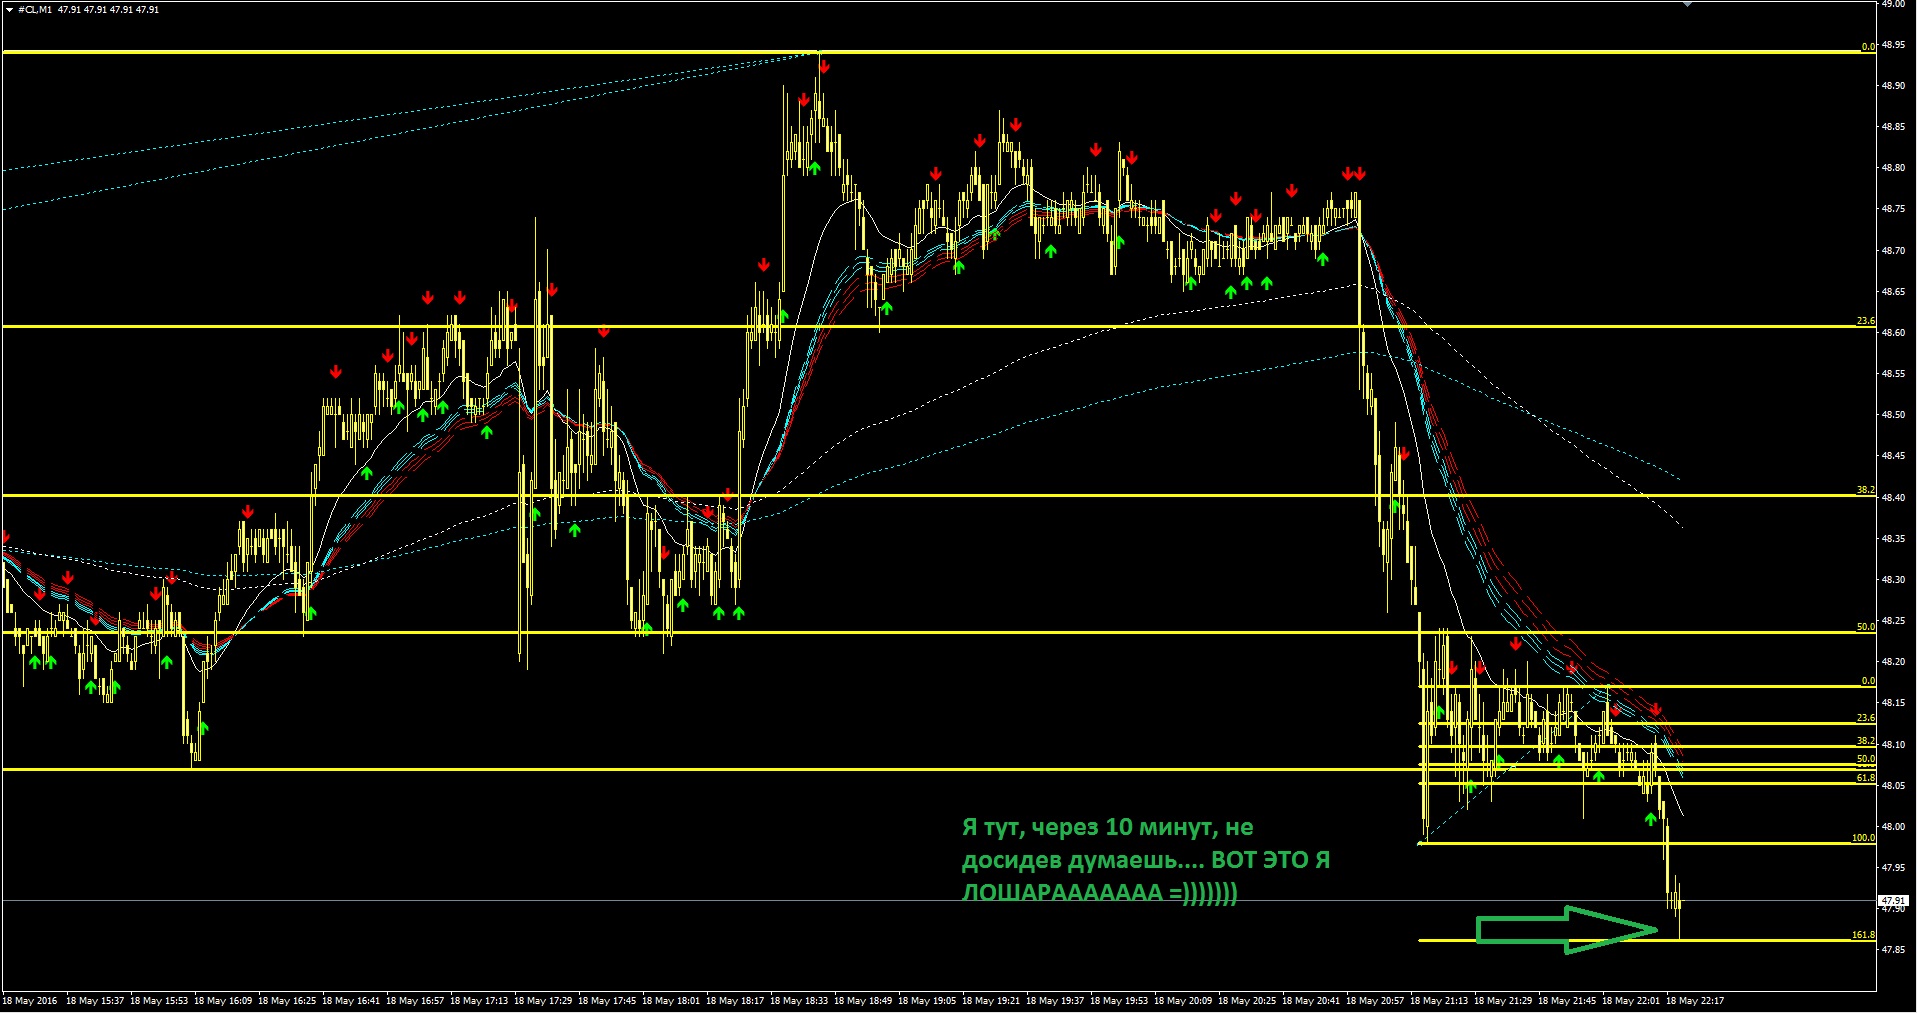Click the 48.75 price scale label
The width and height of the screenshot is (1917, 1013).
pyautogui.click(x=1893, y=209)
